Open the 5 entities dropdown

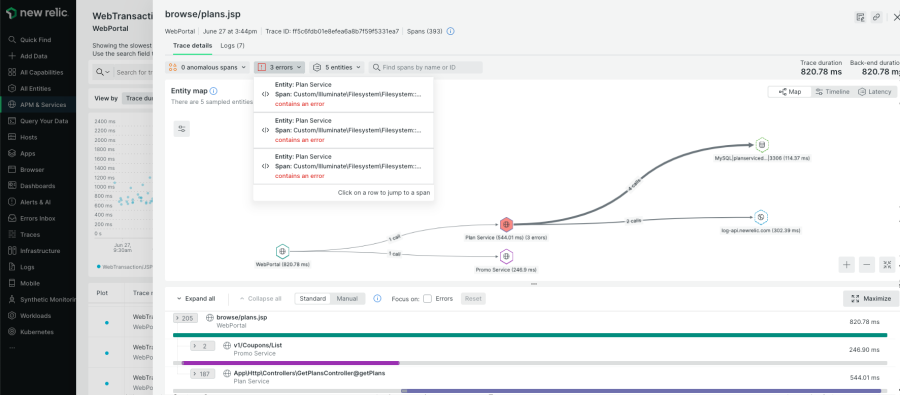tap(337, 68)
